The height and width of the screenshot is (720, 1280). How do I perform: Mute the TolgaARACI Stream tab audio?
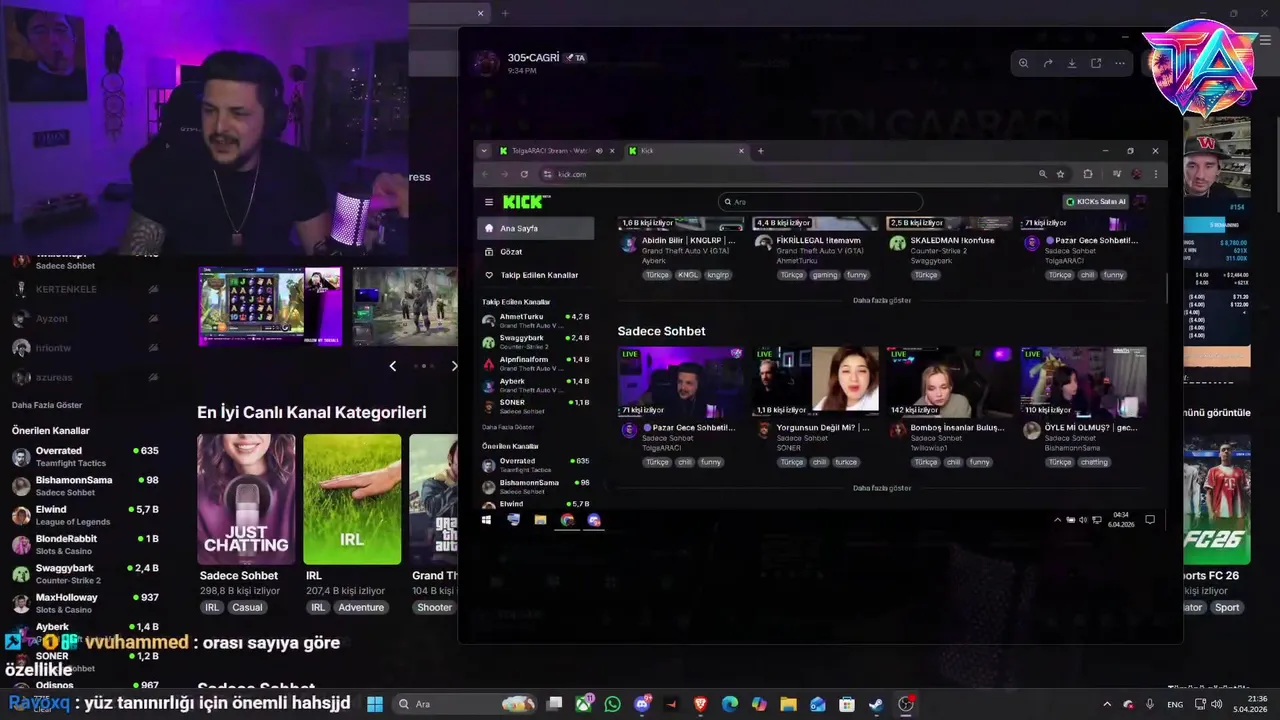[x=599, y=151]
